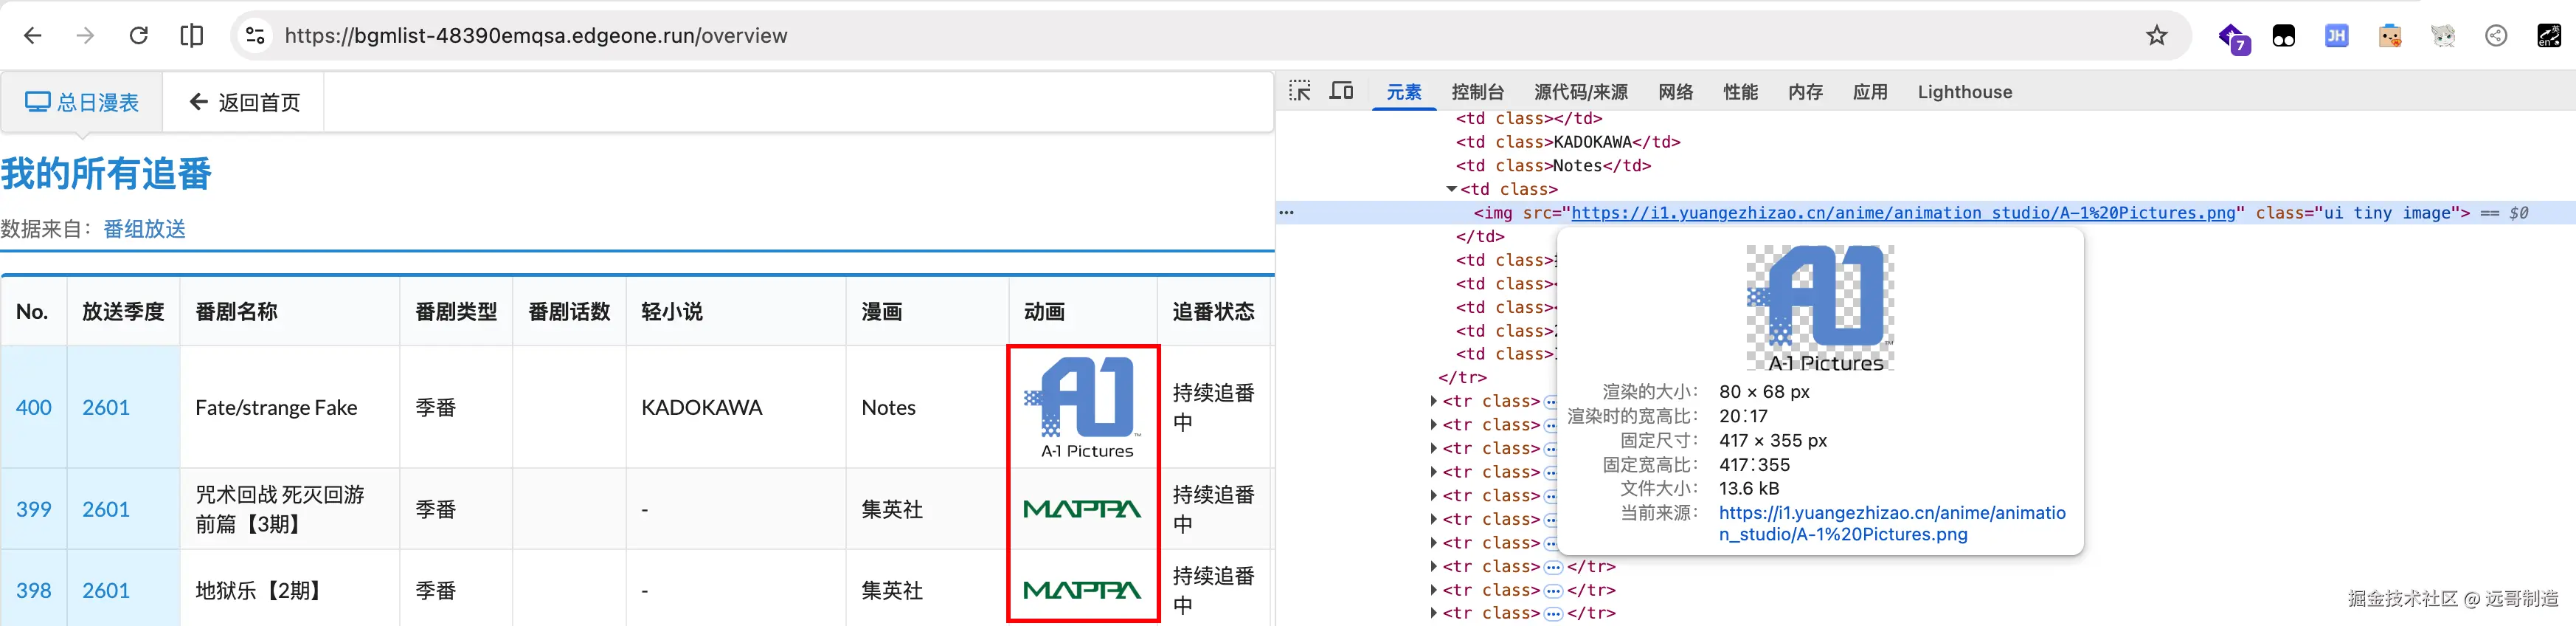Click the 我的所有追番 heading

pos(107,174)
